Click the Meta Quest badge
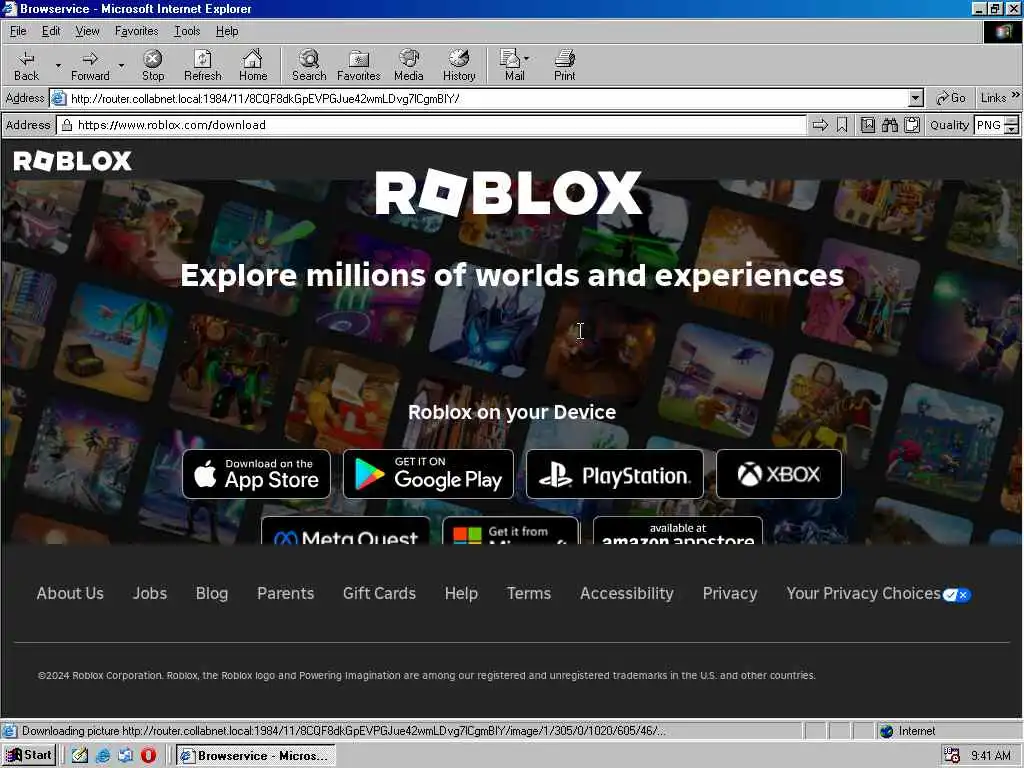1024x768 pixels. (345, 530)
